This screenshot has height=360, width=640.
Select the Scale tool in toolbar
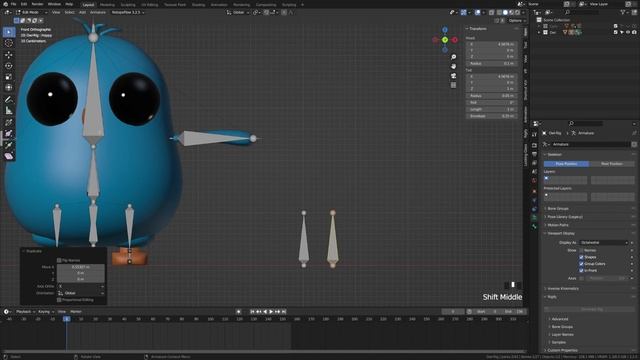9,77
